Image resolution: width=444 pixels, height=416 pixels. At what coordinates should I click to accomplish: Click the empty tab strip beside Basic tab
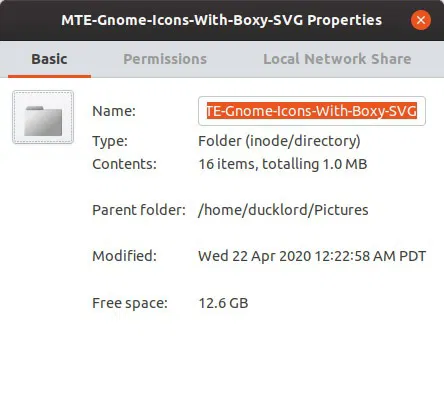point(106,59)
